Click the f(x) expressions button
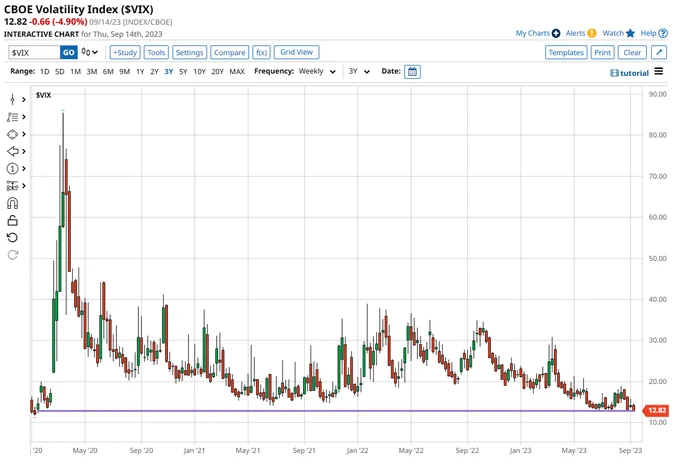This screenshot has height=469, width=680. [x=262, y=52]
